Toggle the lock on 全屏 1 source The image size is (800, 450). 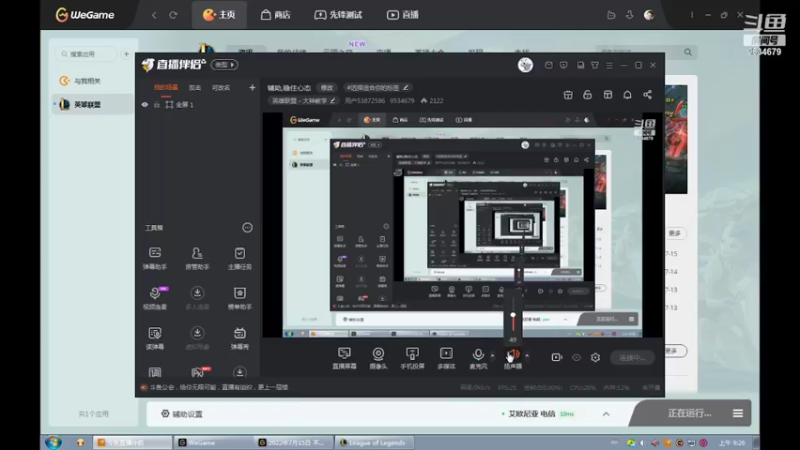(157, 105)
